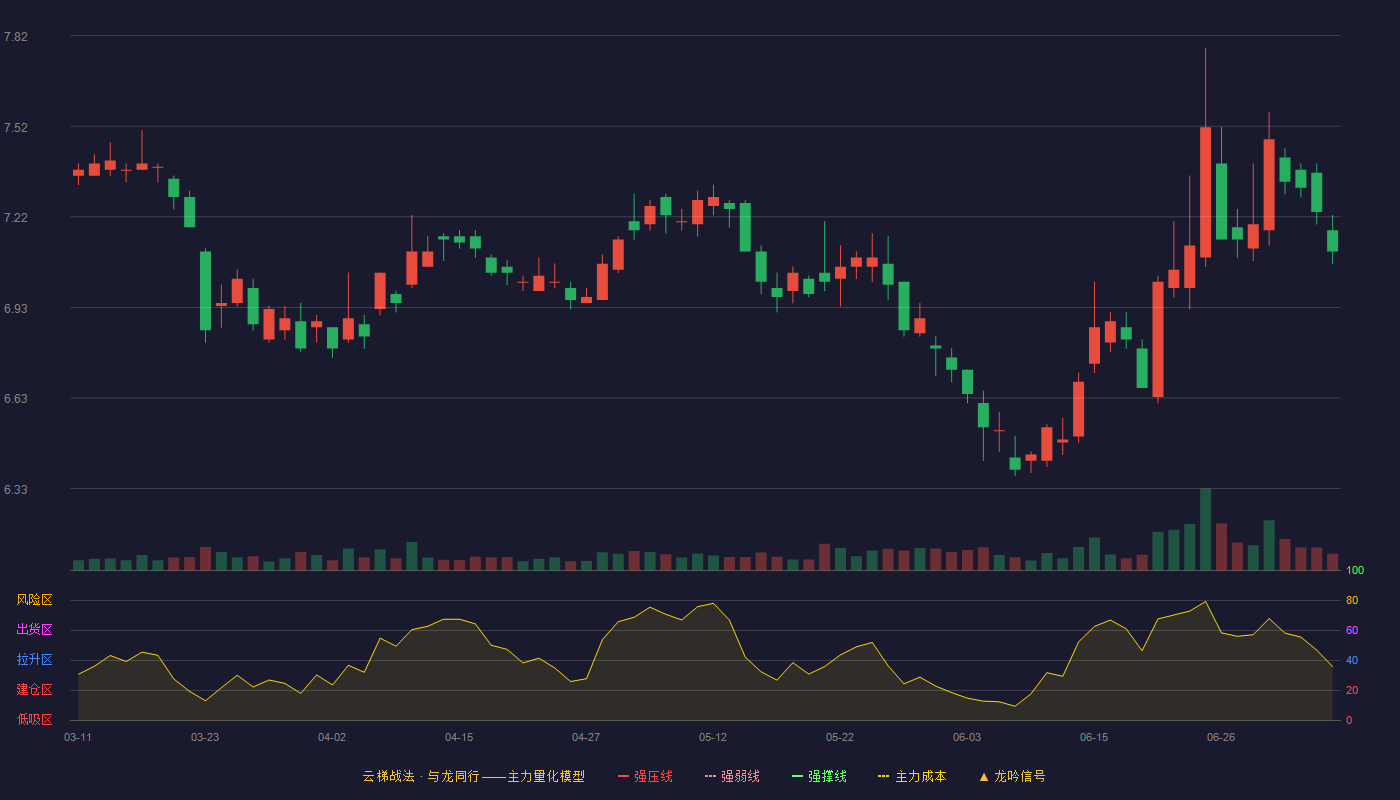Click the 05-12 date label
The image size is (1400, 800).
point(713,737)
